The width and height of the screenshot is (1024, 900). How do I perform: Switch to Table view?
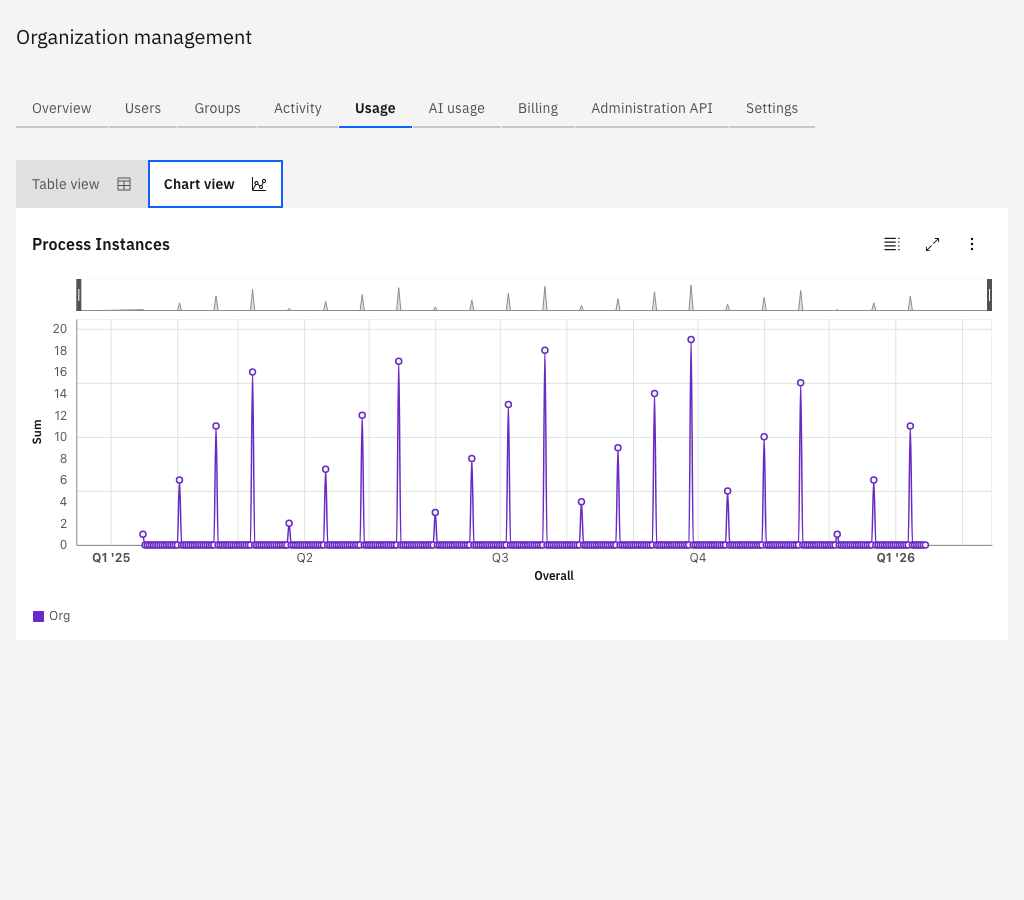click(x=82, y=184)
